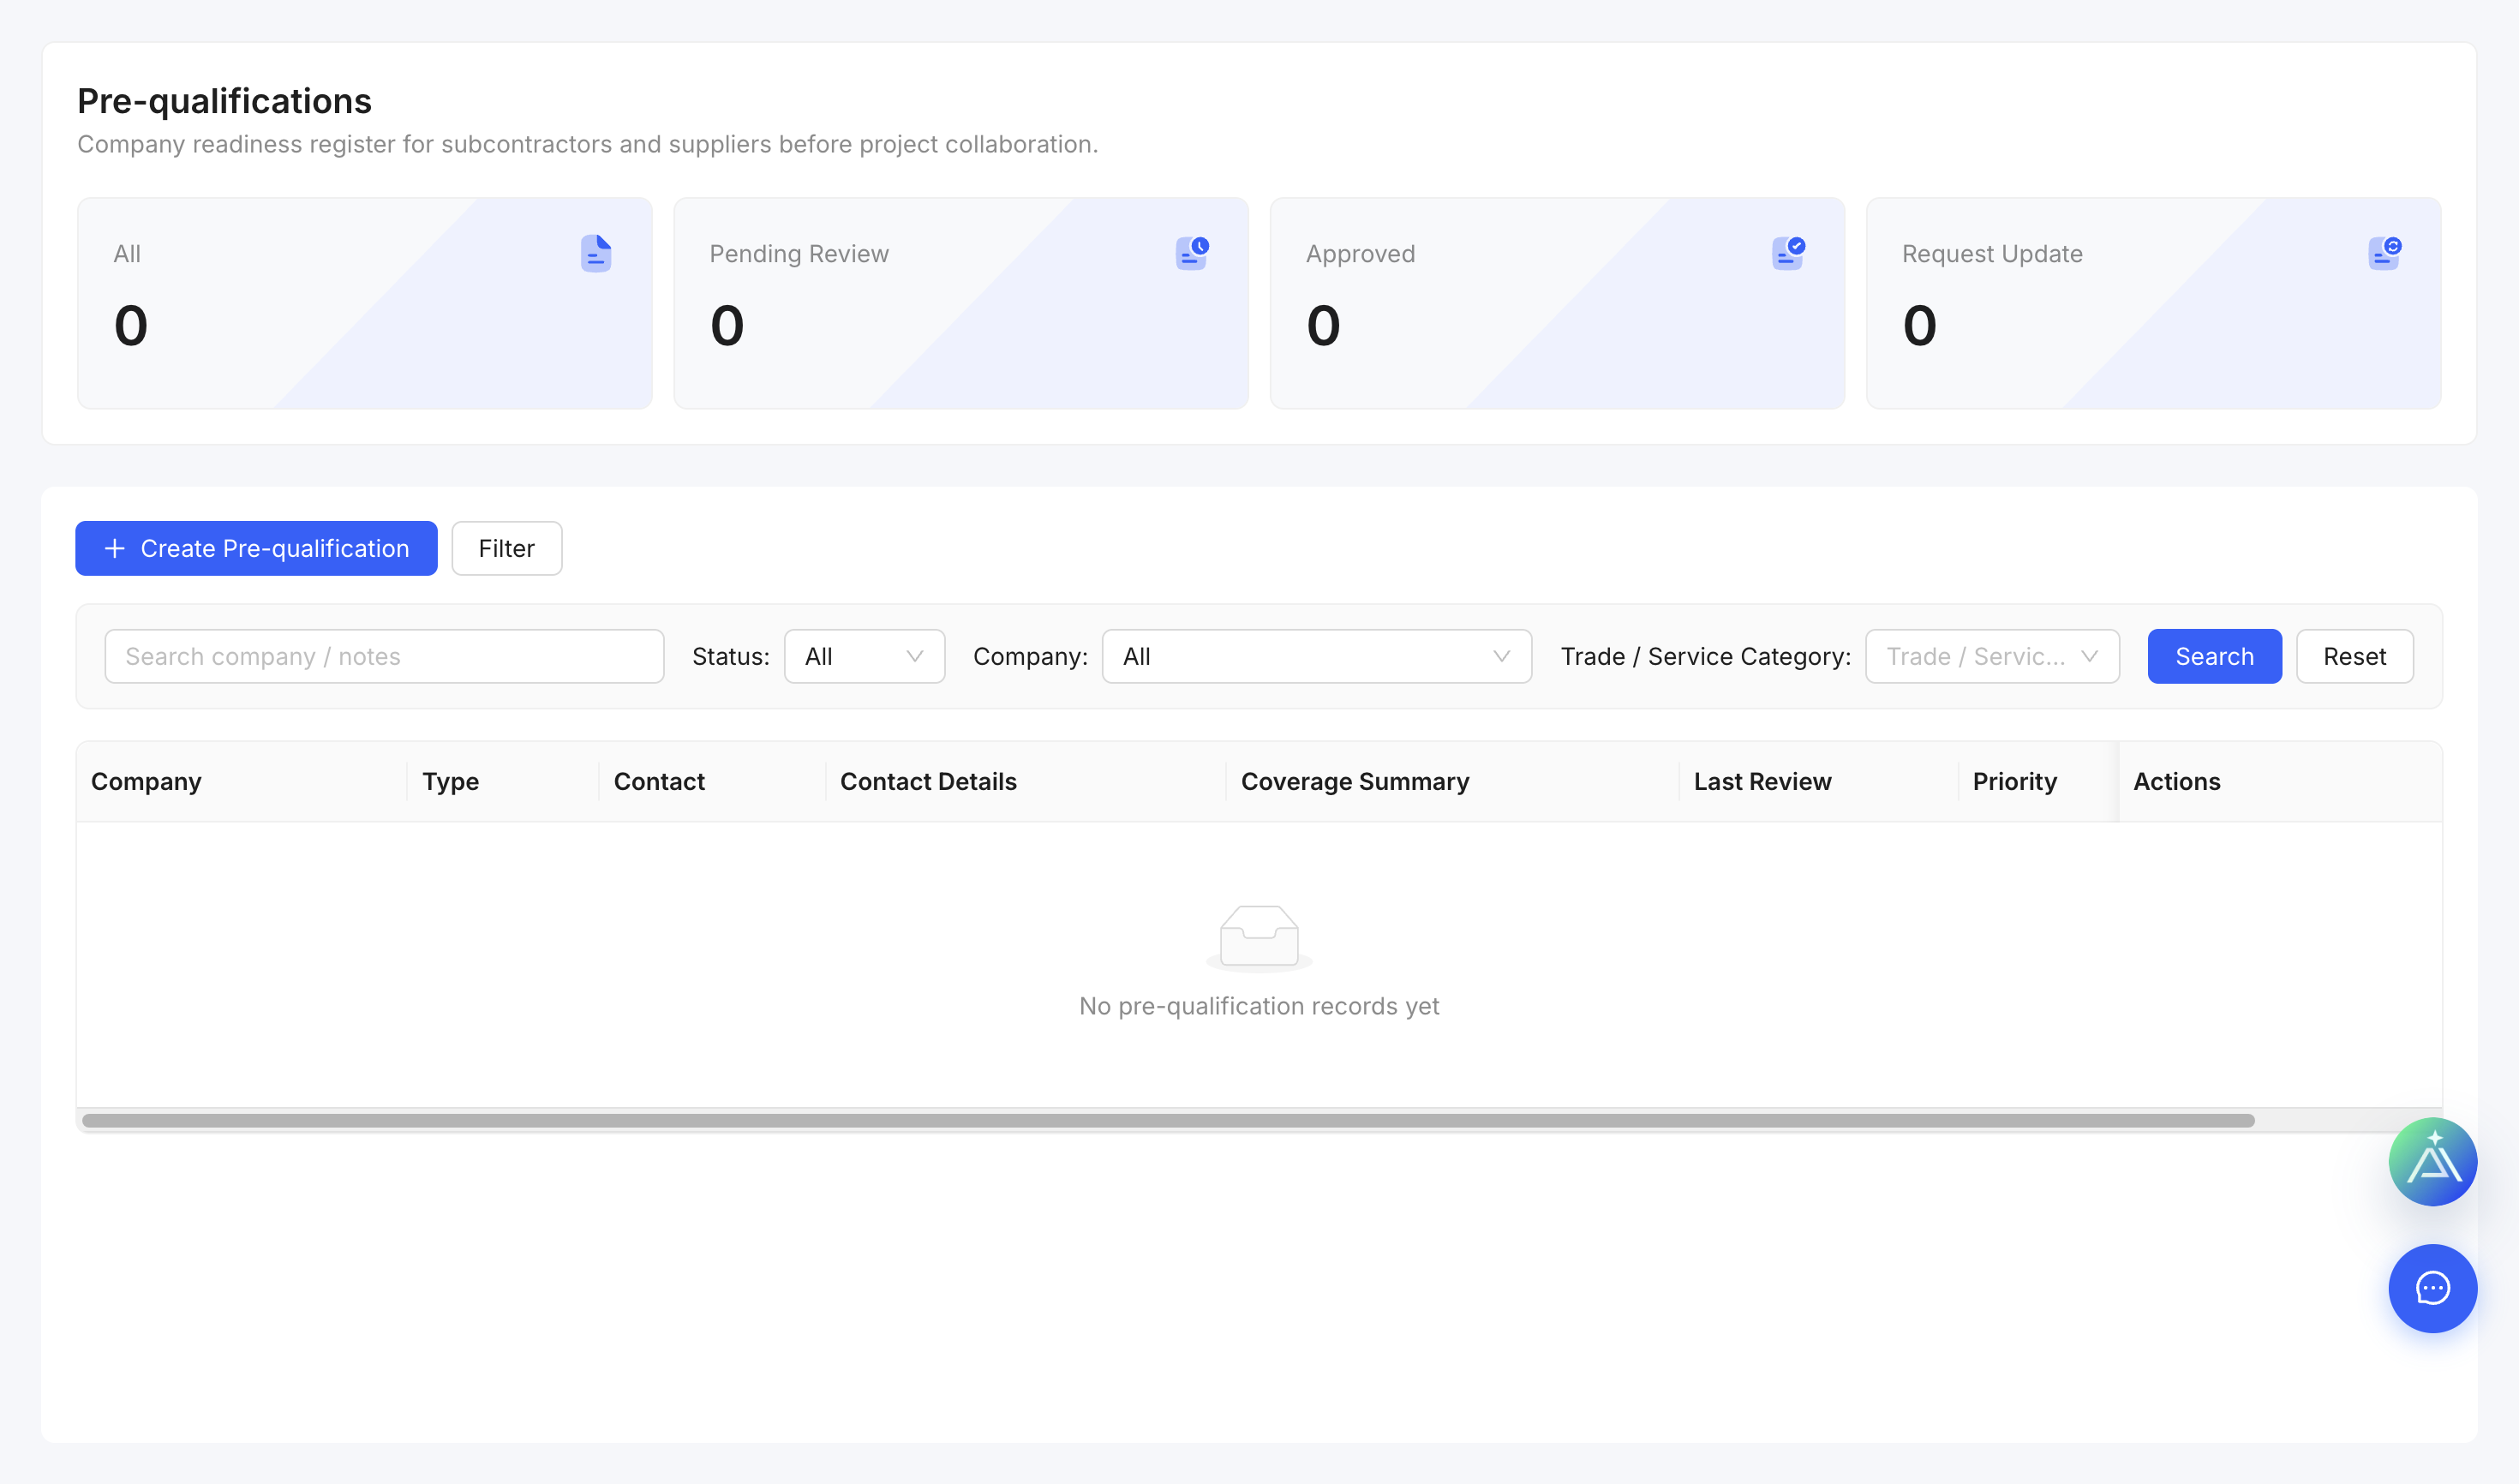Select the Pending Review summary card
Viewport: 2519px width, 1484px height.
[961, 303]
